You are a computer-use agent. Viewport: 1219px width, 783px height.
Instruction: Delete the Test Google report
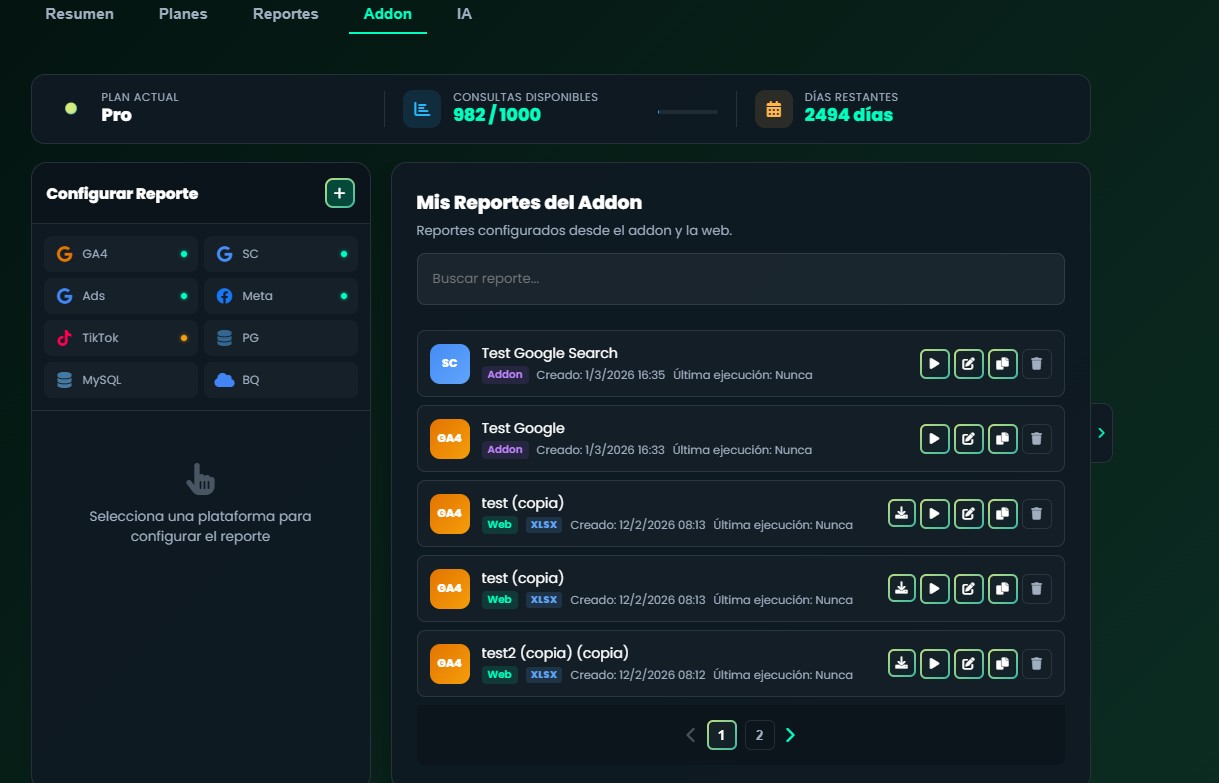1036,439
